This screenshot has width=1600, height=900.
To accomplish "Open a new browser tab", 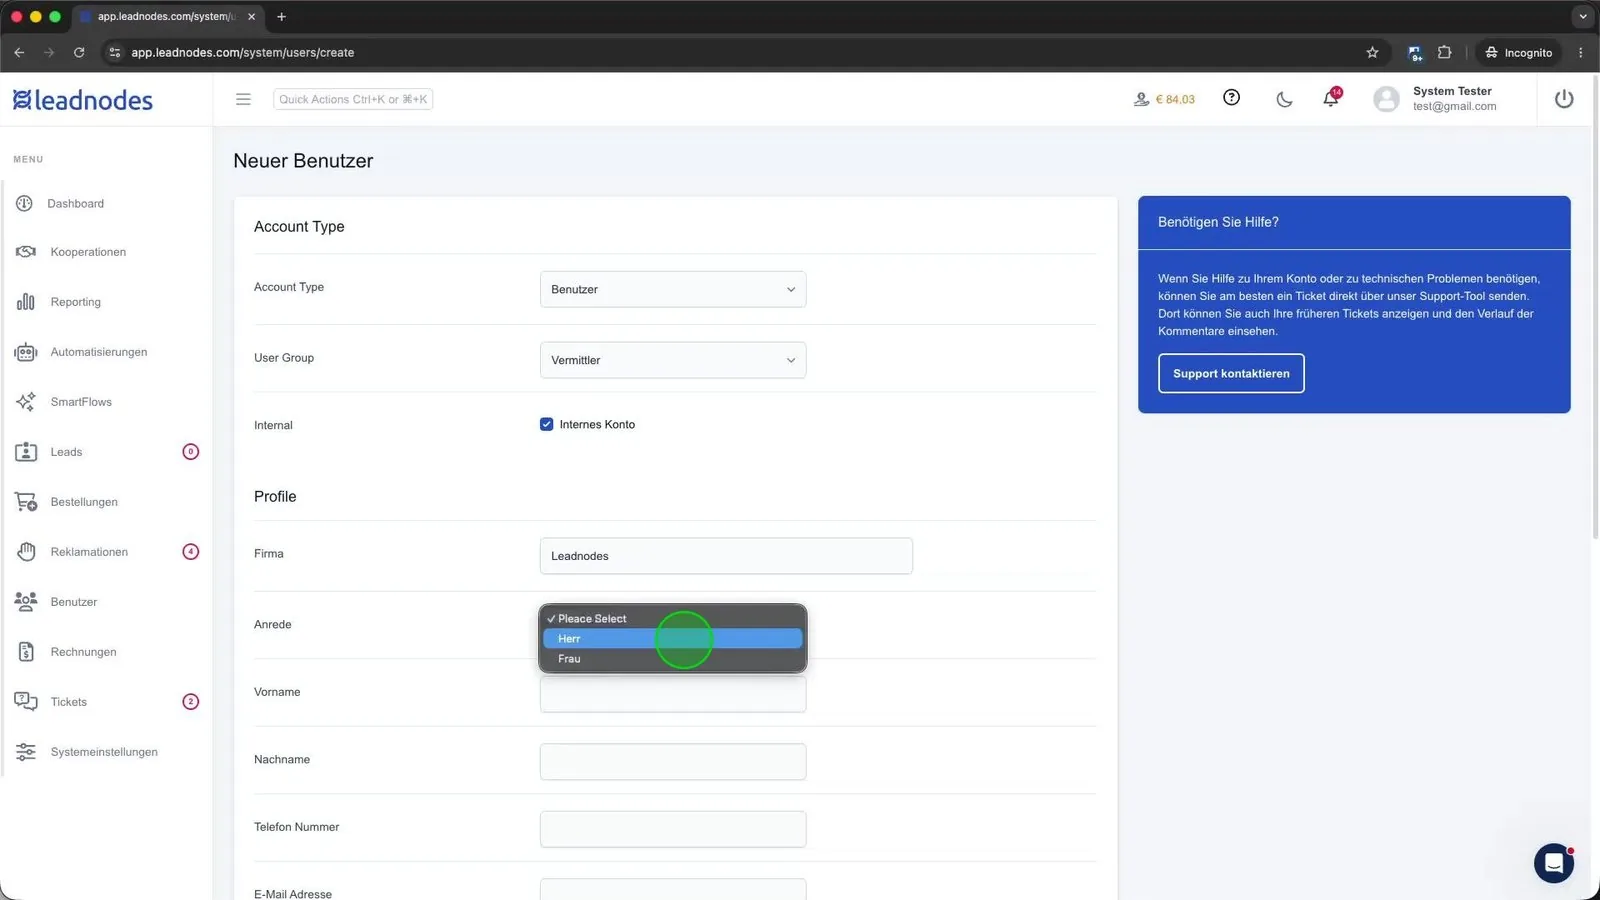I will 281,17.
